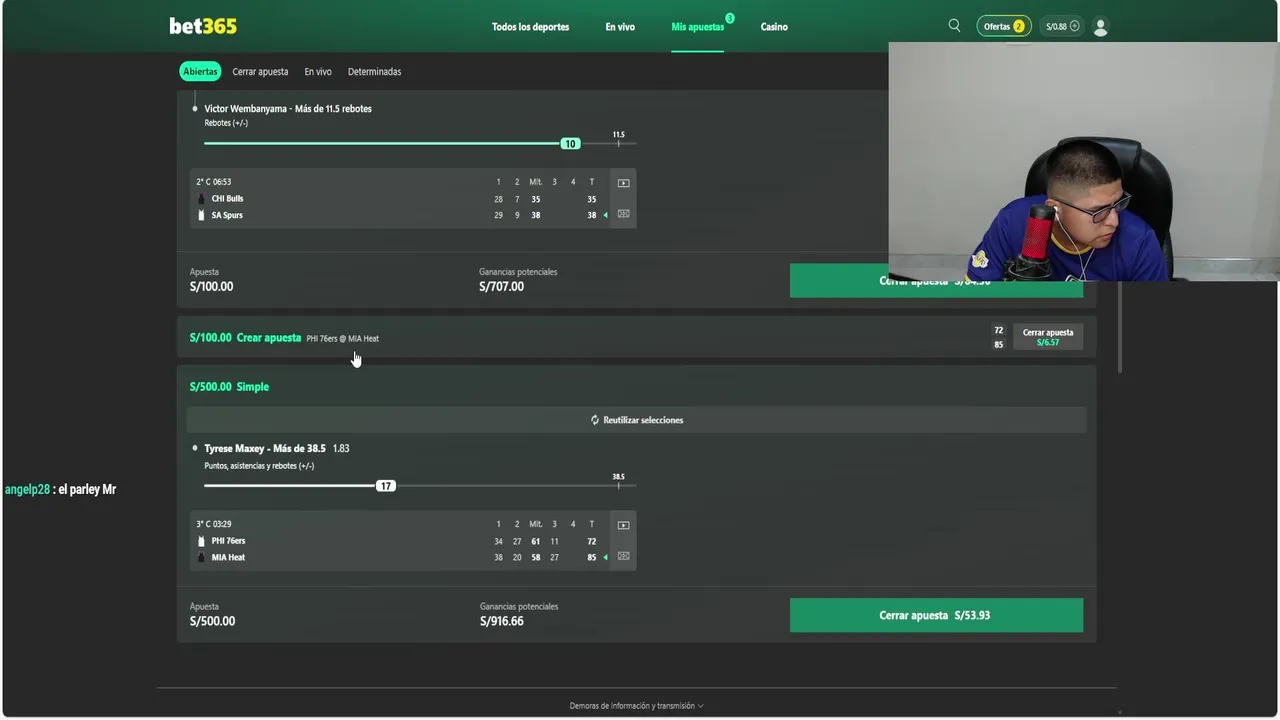Screen dimensions: 1280x720
Task: Click Cerrar apuesta S/53.93 button
Action: pos(936,615)
